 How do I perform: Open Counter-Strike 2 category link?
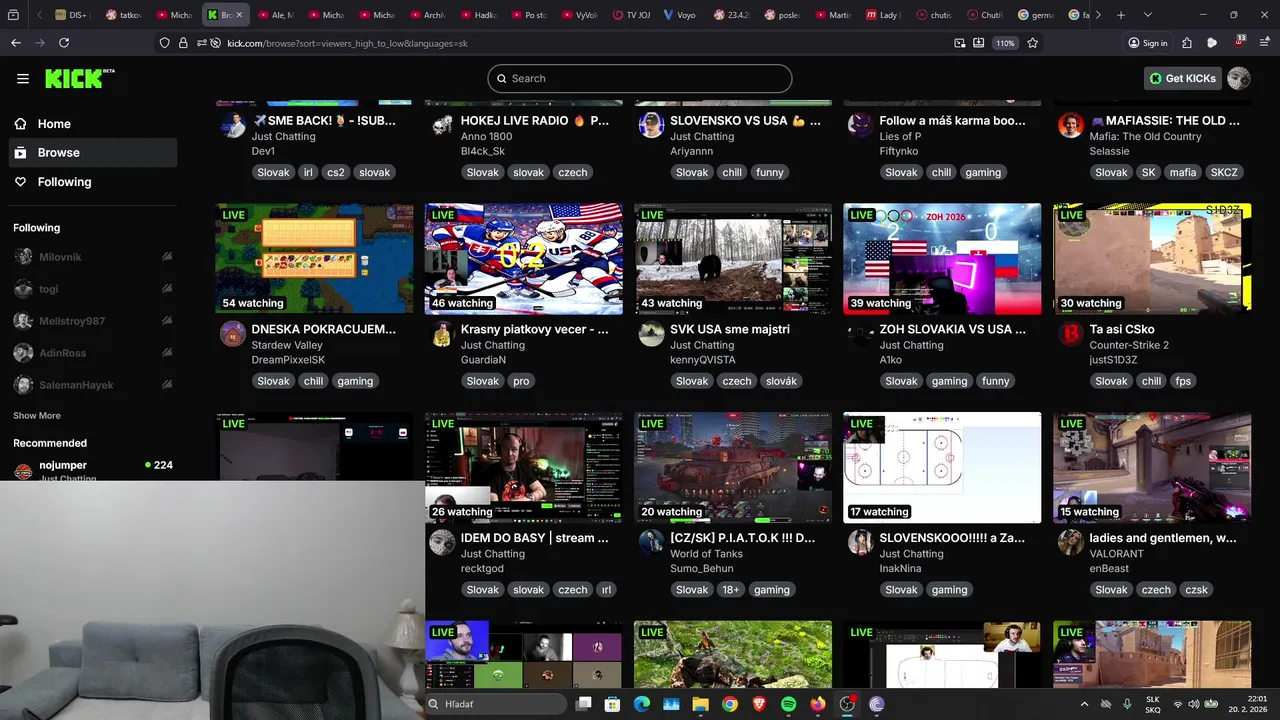point(1129,345)
